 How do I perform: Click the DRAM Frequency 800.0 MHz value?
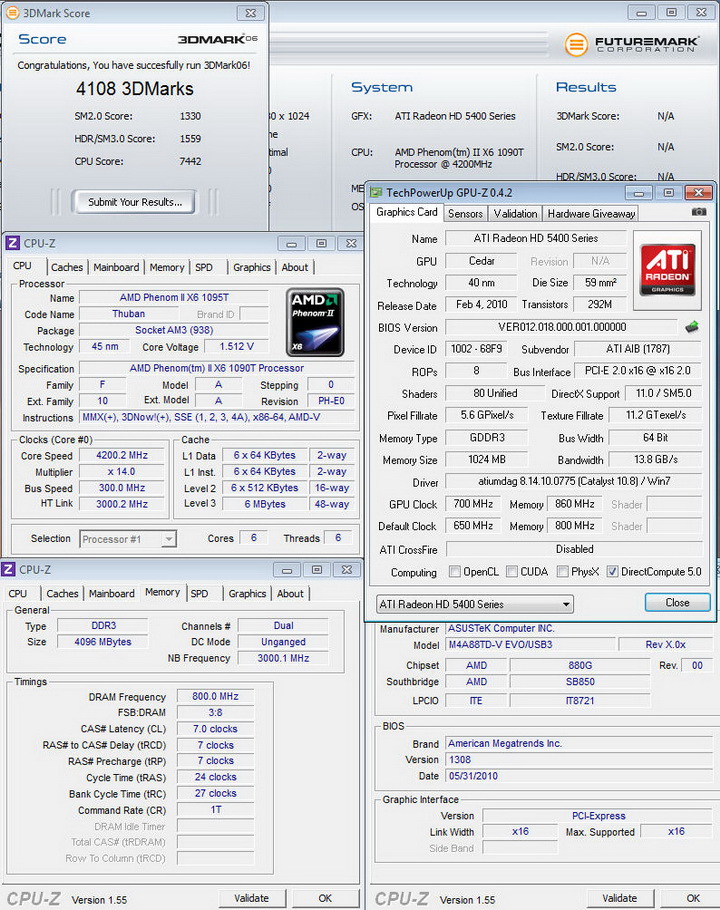click(215, 696)
